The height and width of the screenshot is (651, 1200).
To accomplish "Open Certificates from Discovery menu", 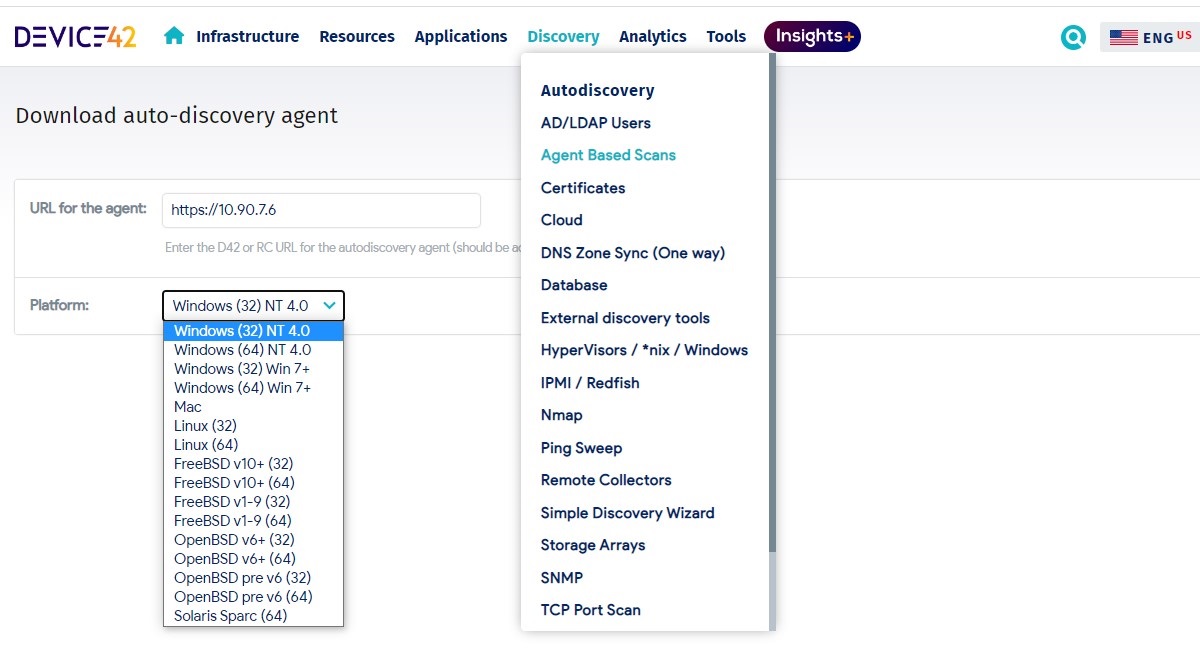I will tap(583, 188).
